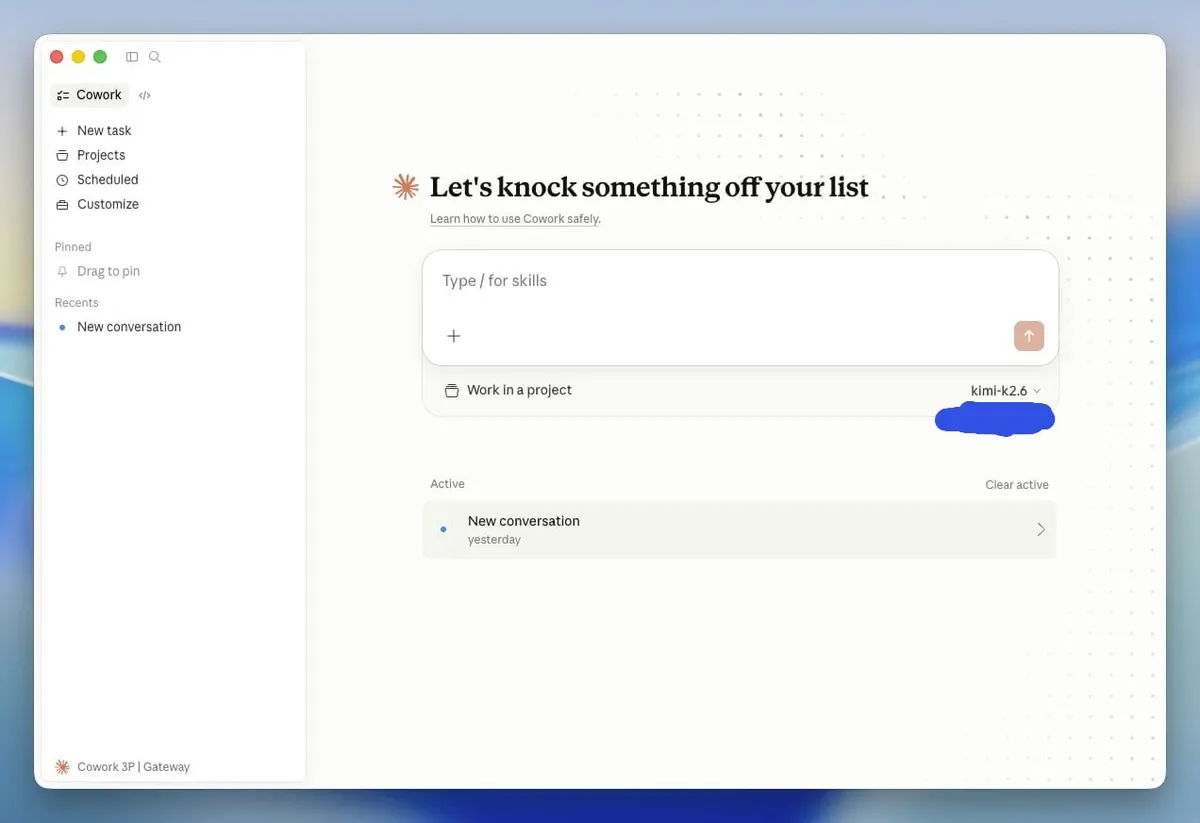Toggle the sidebar panel icon
Viewport: 1200px width, 823px height.
[132, 57]
